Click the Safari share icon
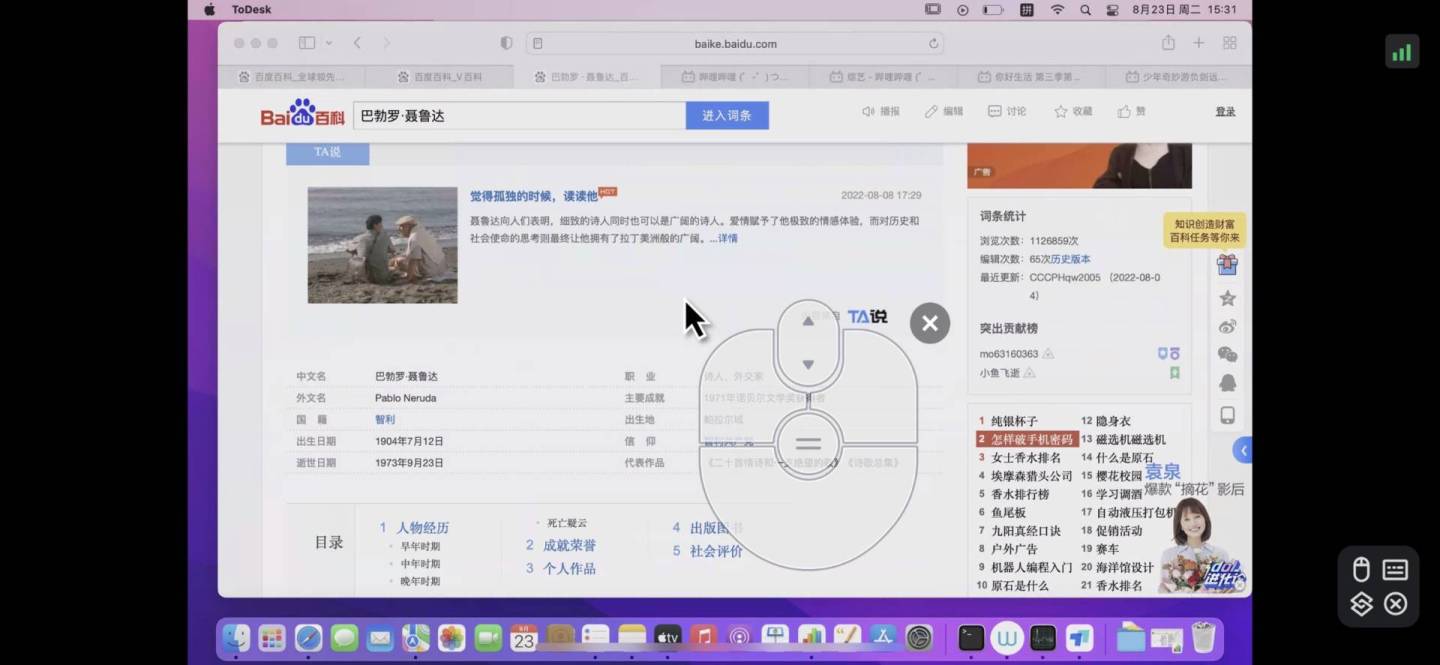1440x665 pixels. click(x=1168, y=43)
